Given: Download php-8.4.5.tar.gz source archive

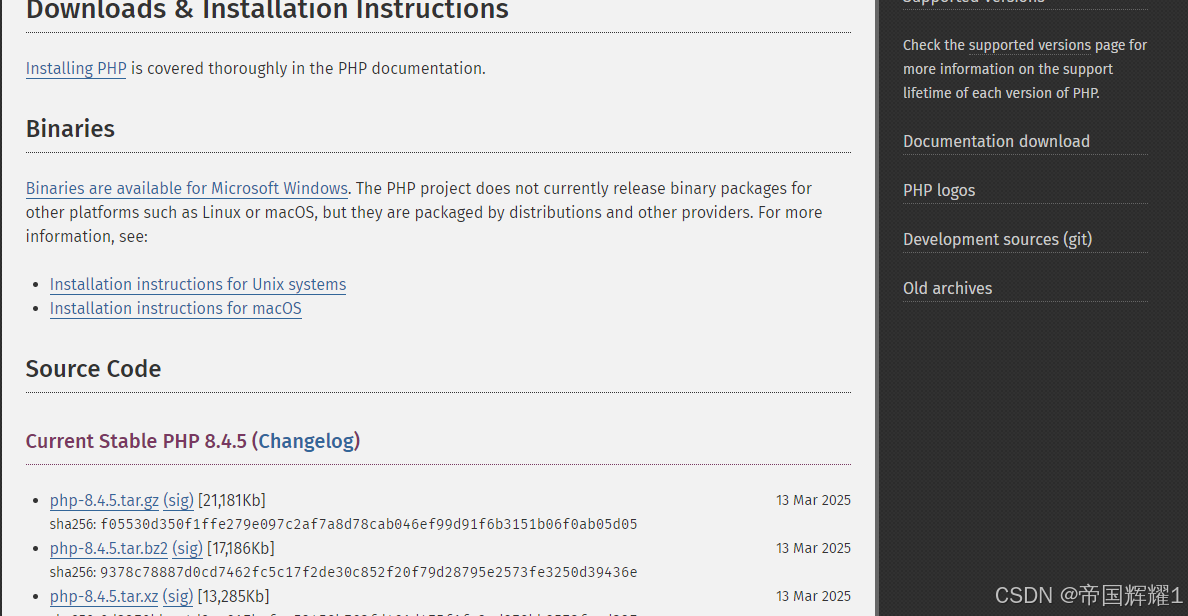Looking at the screenshot, I should pyautogui.click(x=105, y=501).
